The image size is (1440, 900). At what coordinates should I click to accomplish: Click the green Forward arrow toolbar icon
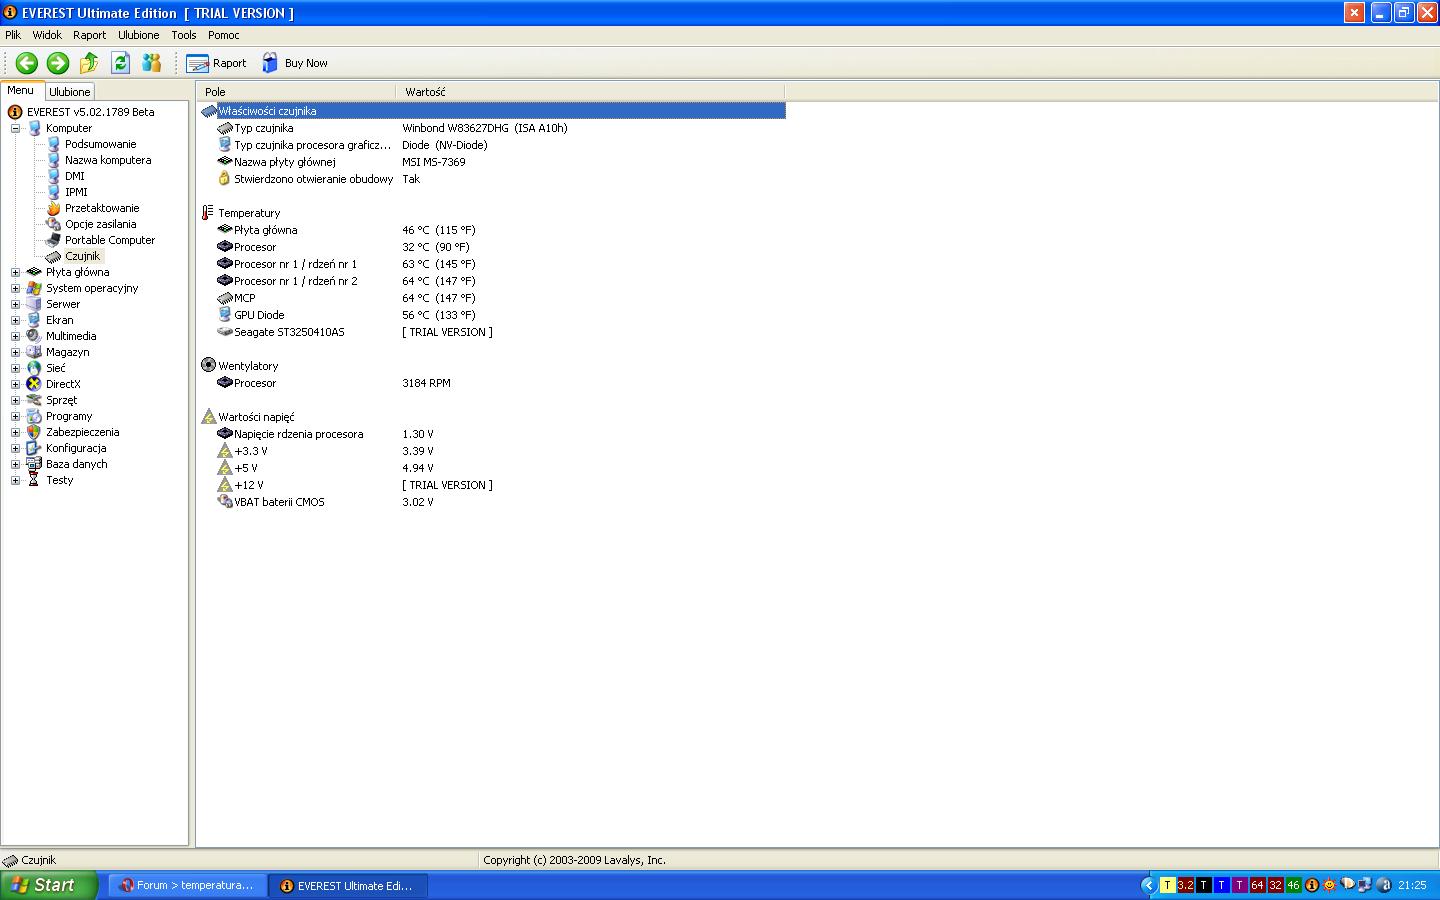point(58,63)
